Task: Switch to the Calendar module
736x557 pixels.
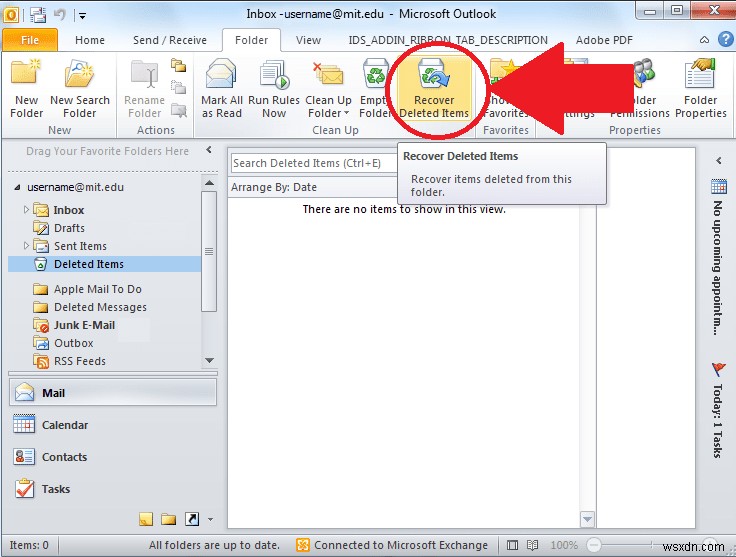Action: coord(113,425)
